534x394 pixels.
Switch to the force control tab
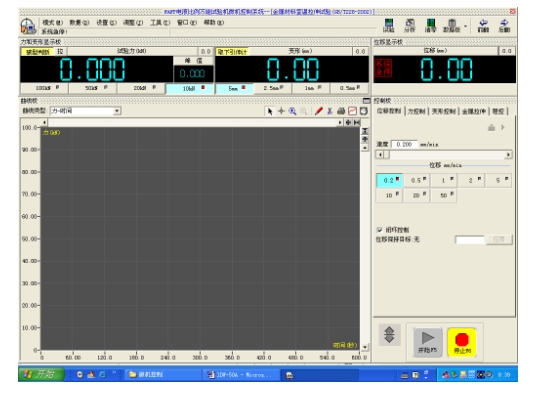tap(417, 111)
